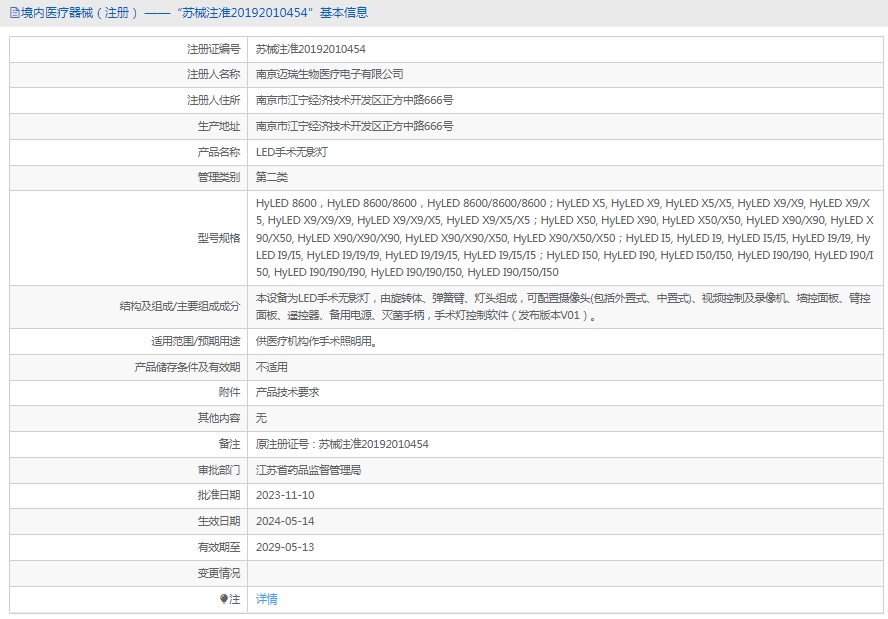Click the 型号规格 label
The image size is (888, 619).
(219, 238)
